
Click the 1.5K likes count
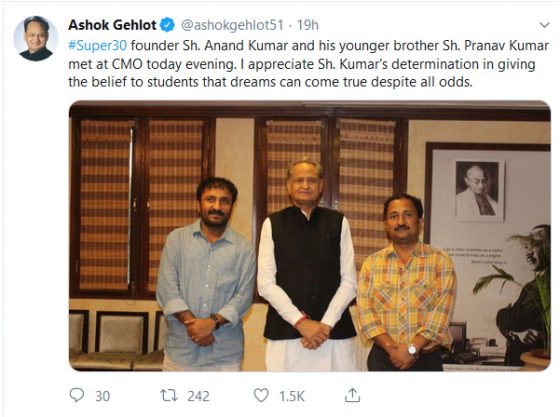tap(292, 396)
